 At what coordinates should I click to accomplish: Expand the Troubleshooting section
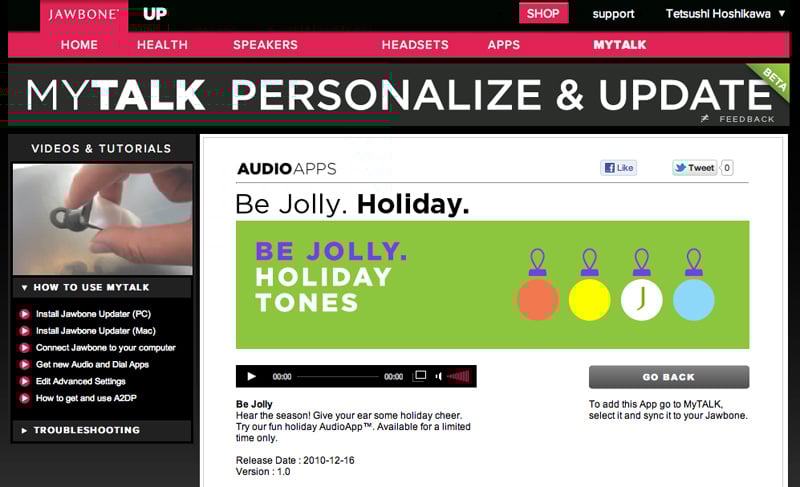coord(100,431)
